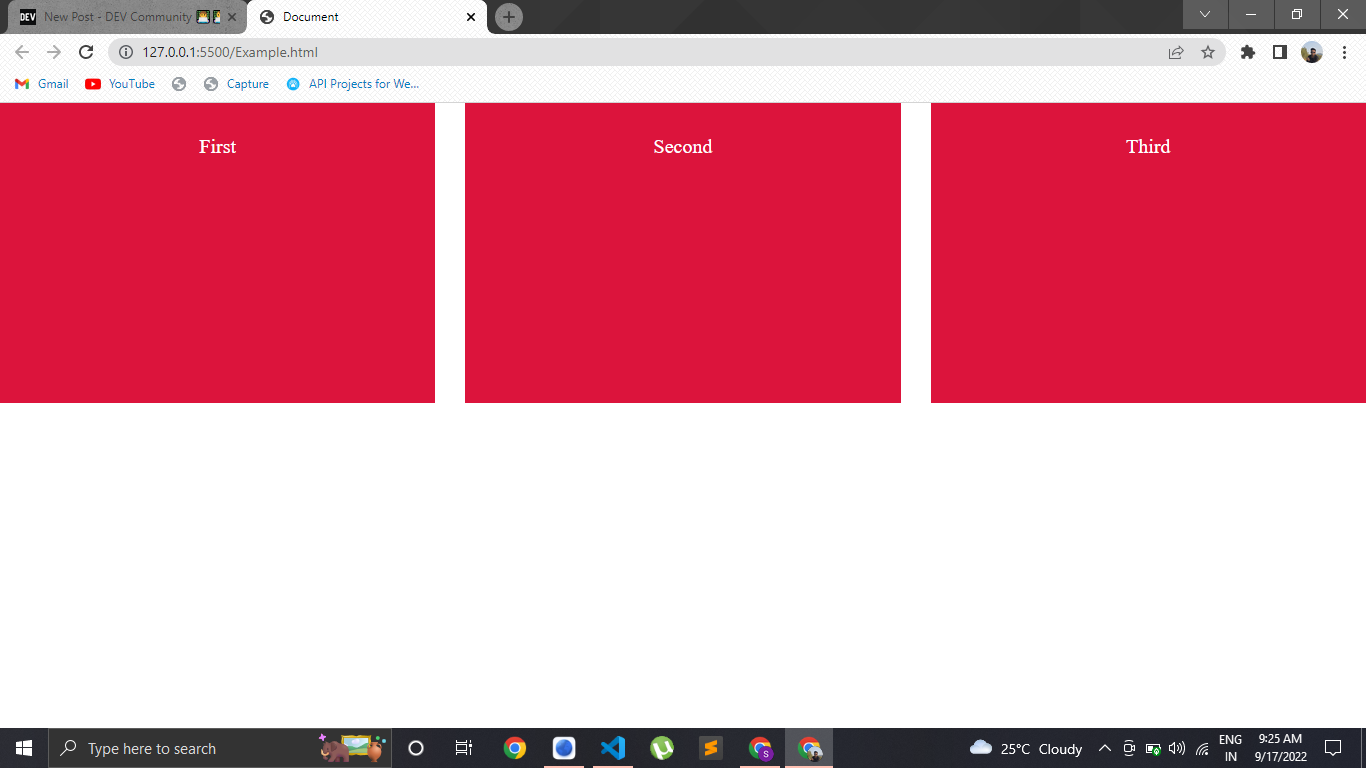The width and height of the screenshot is (1366, 768).
Task: Minimize the Chrome window
Action: pyautogui.click(x=1251, y=14)
